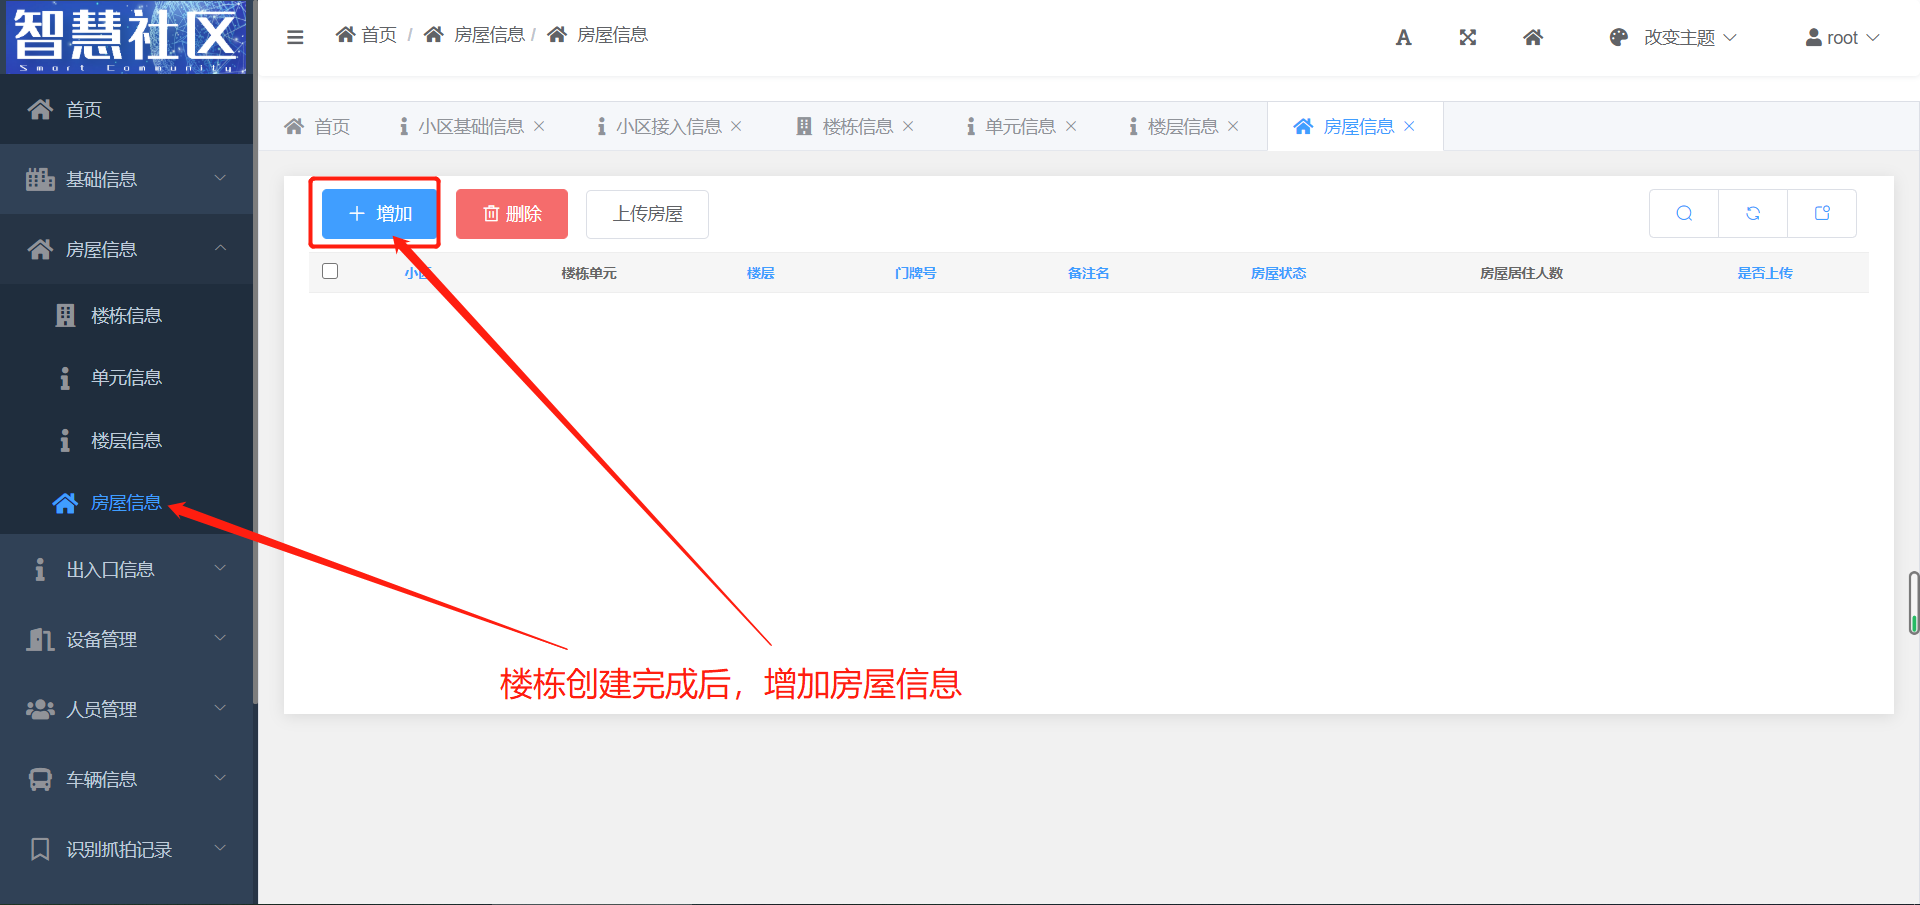Image resolution: width=1920 pixels, height=905 pixels.
Task: Switch to the 单元信息 tab
Action: click(x=1019, y=126)
